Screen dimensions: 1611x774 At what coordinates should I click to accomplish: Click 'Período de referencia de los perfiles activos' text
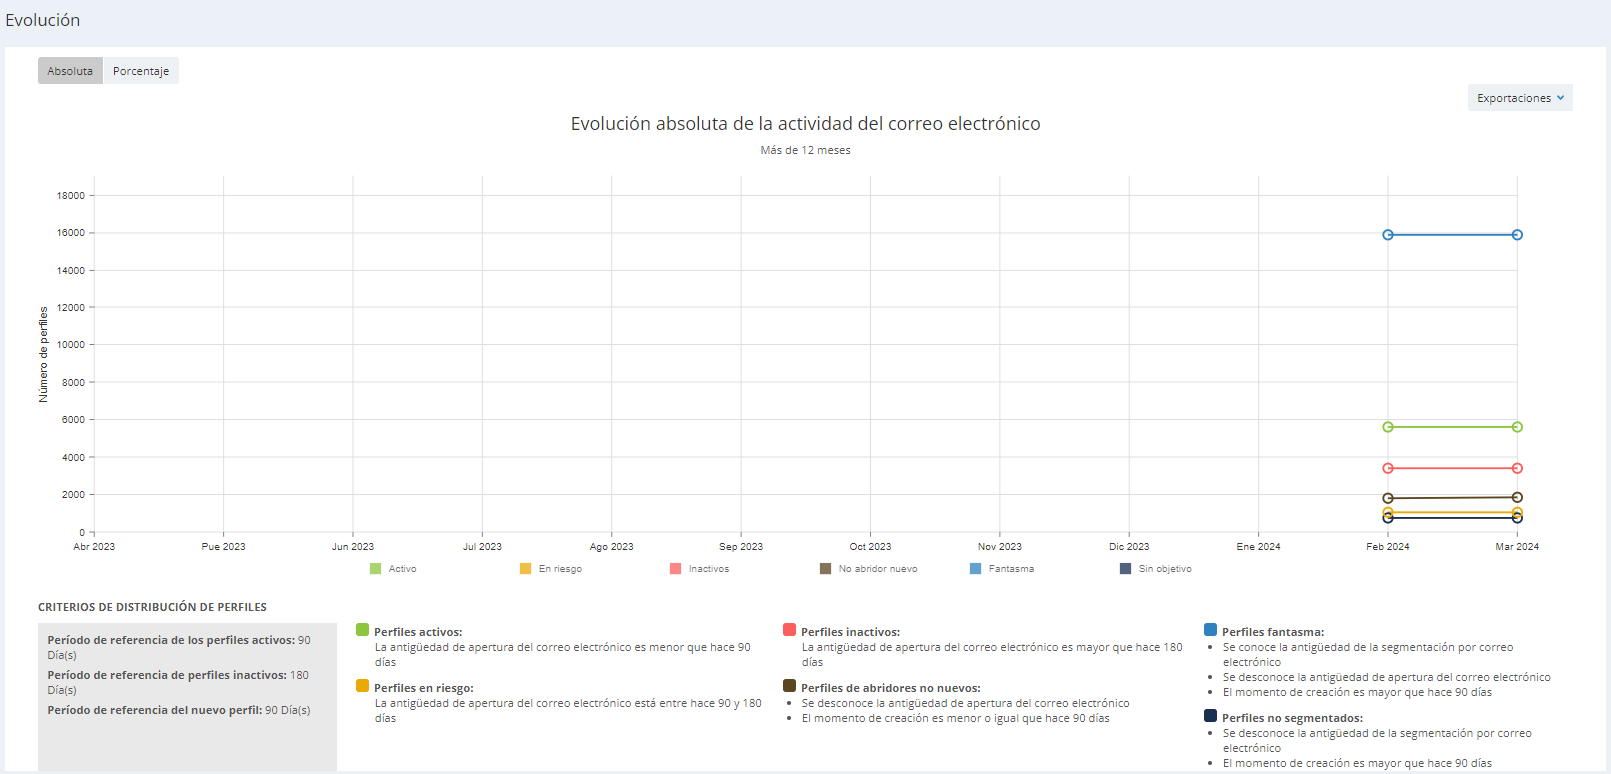pyautogui.click(x=171, y=640)
